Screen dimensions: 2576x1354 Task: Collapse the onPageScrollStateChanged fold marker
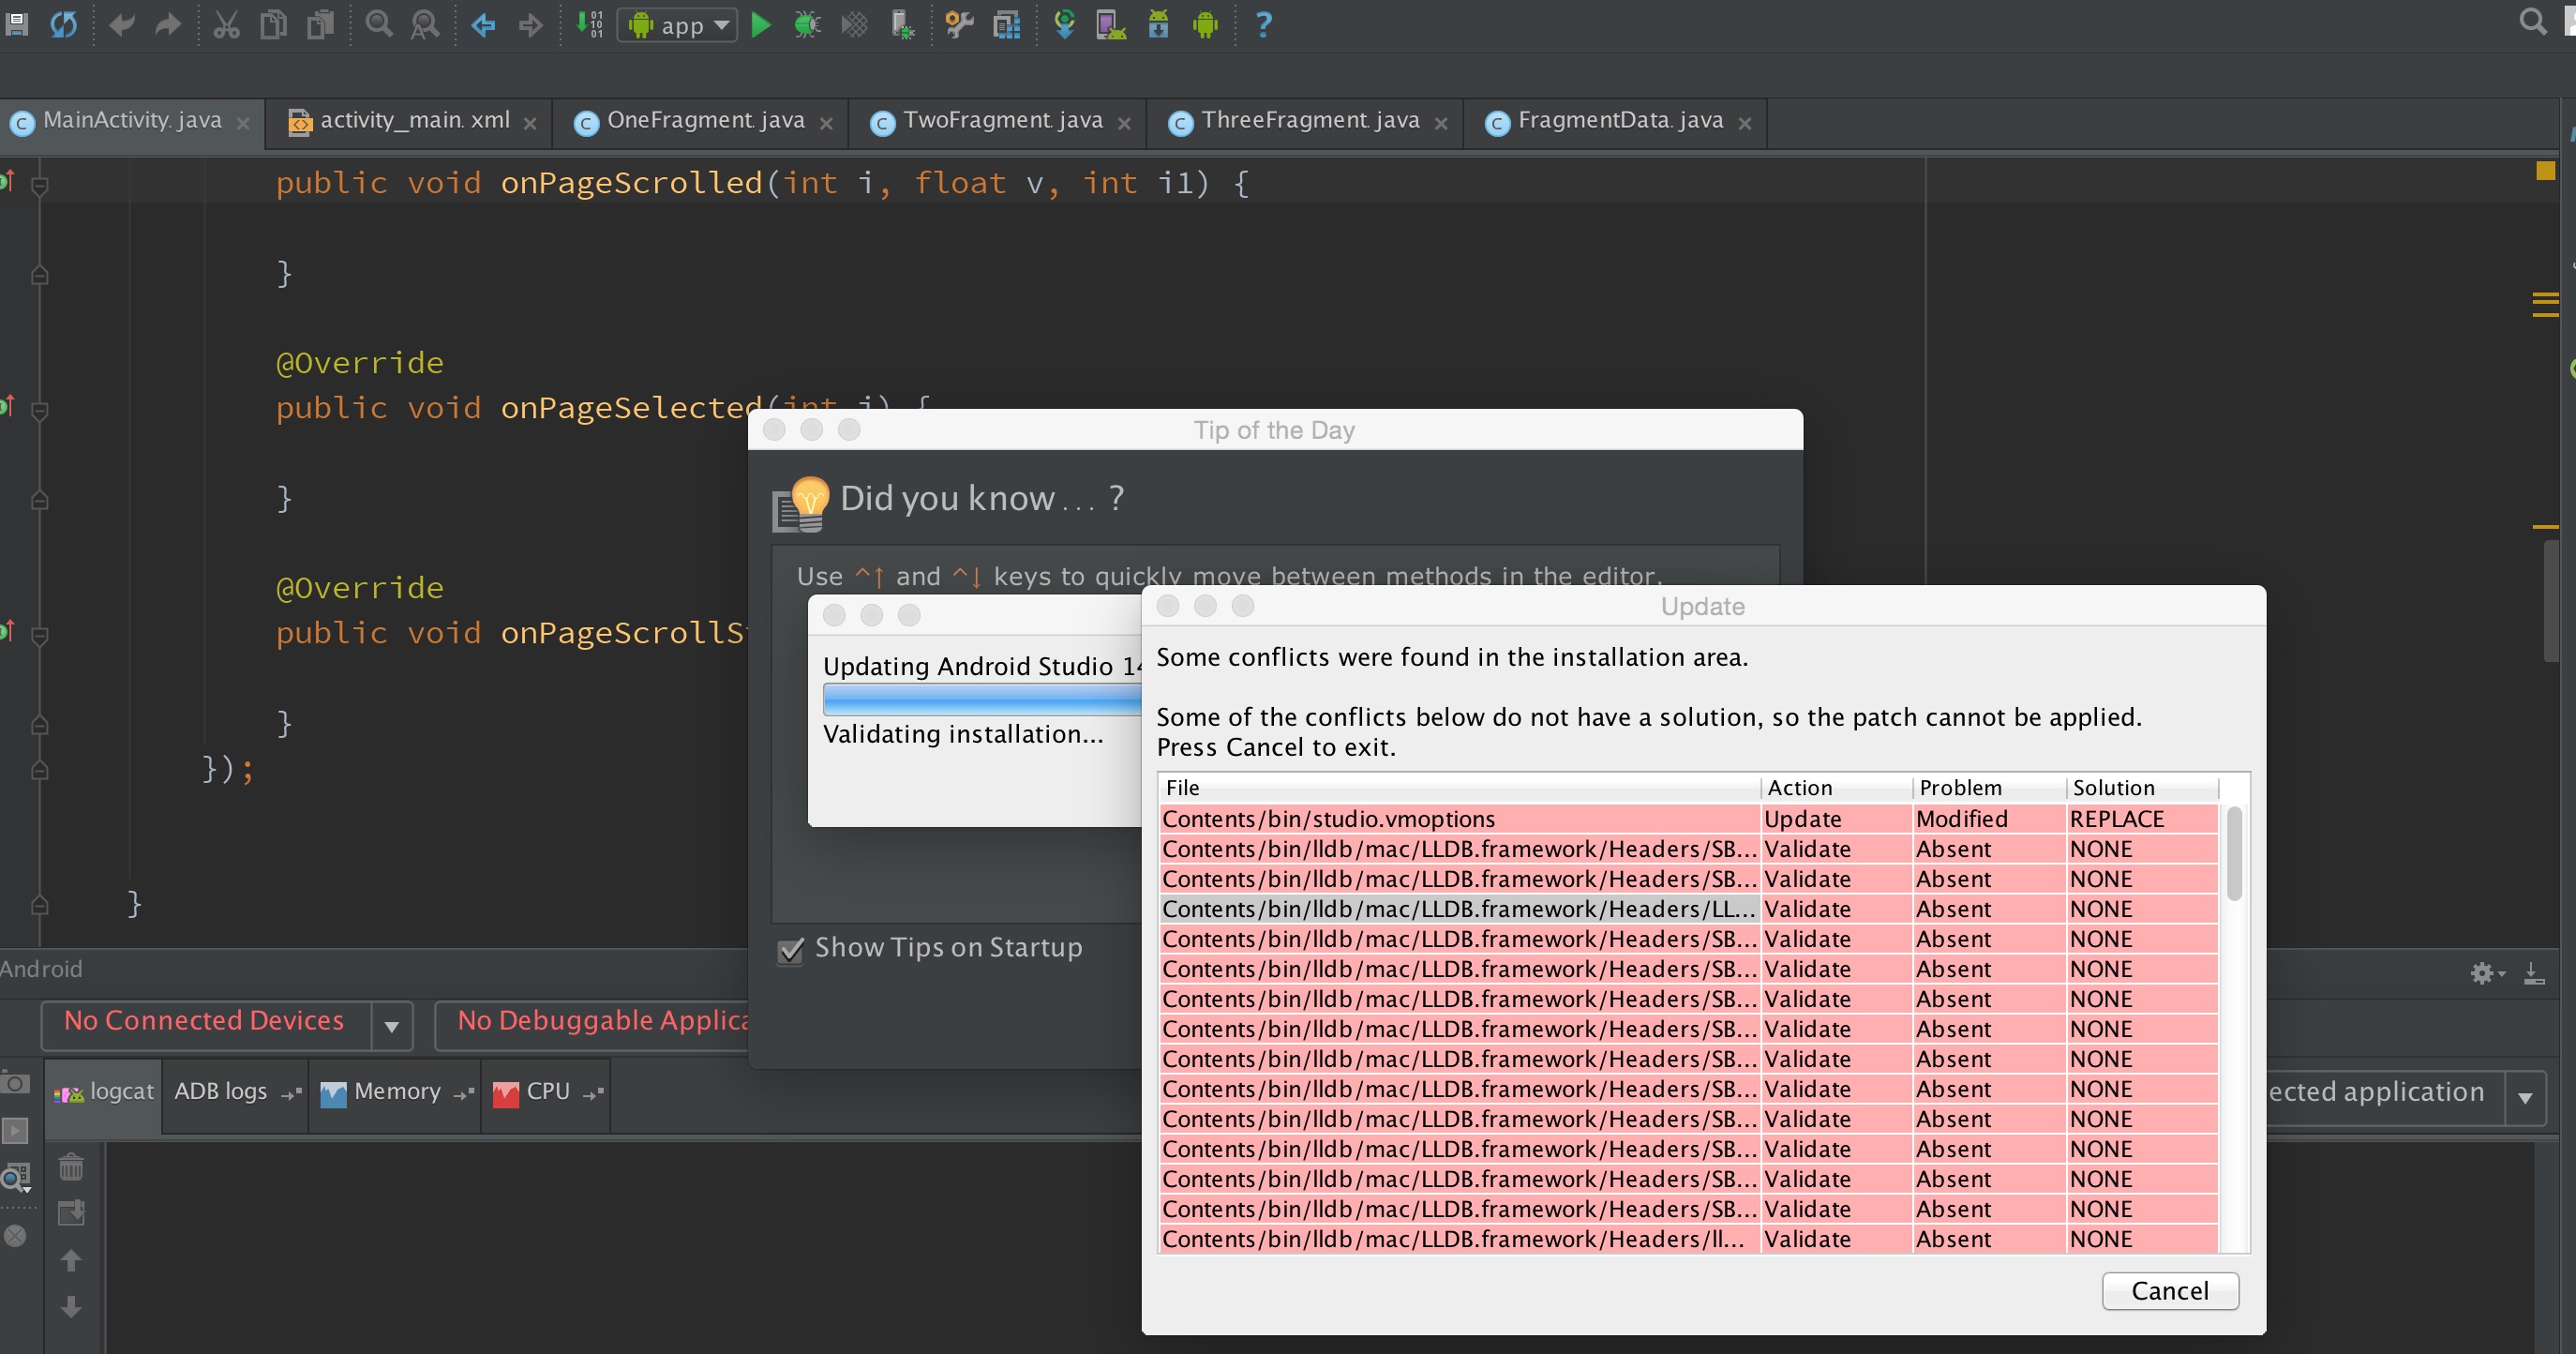[40, 635]
